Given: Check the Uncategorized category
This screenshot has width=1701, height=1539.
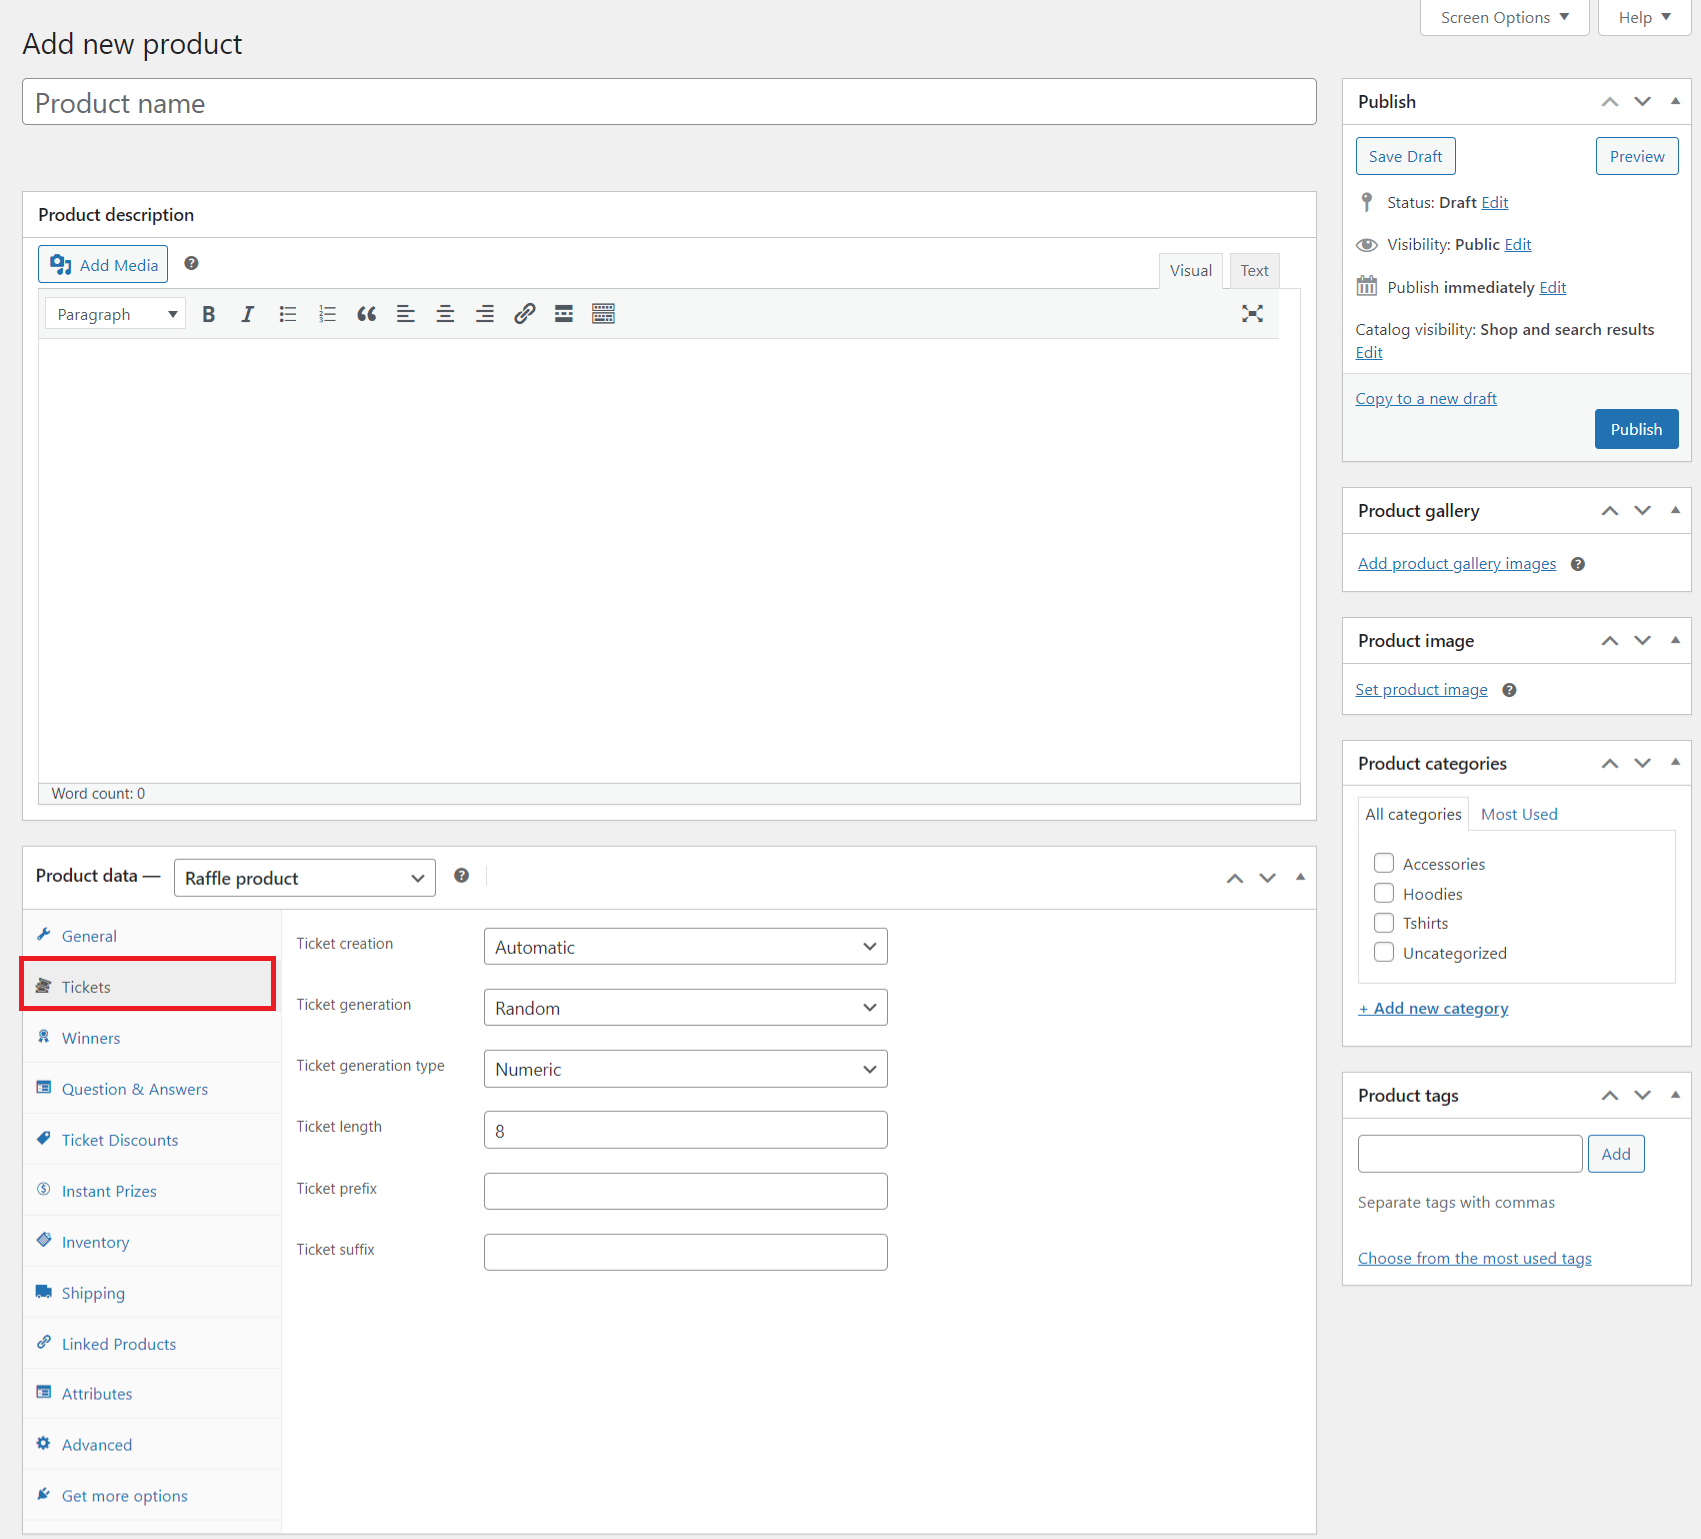Looking at the screenshot, I should click(1384, 952).
